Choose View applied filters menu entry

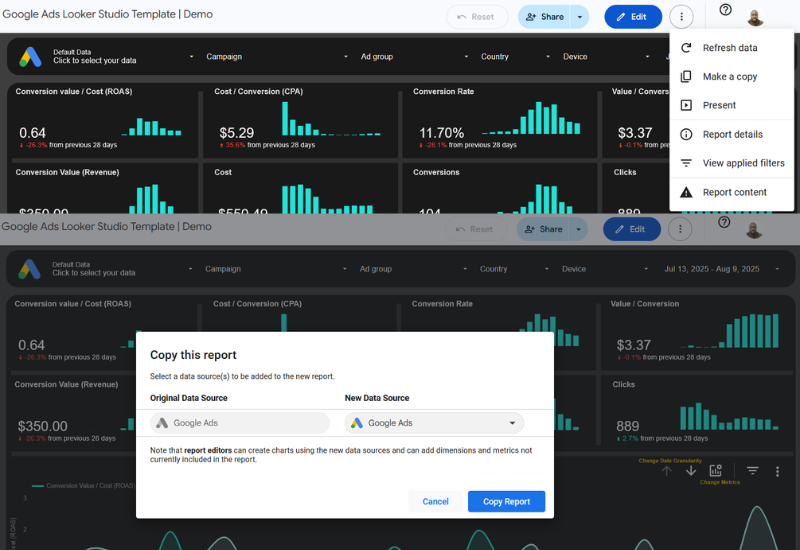point(731,163)
